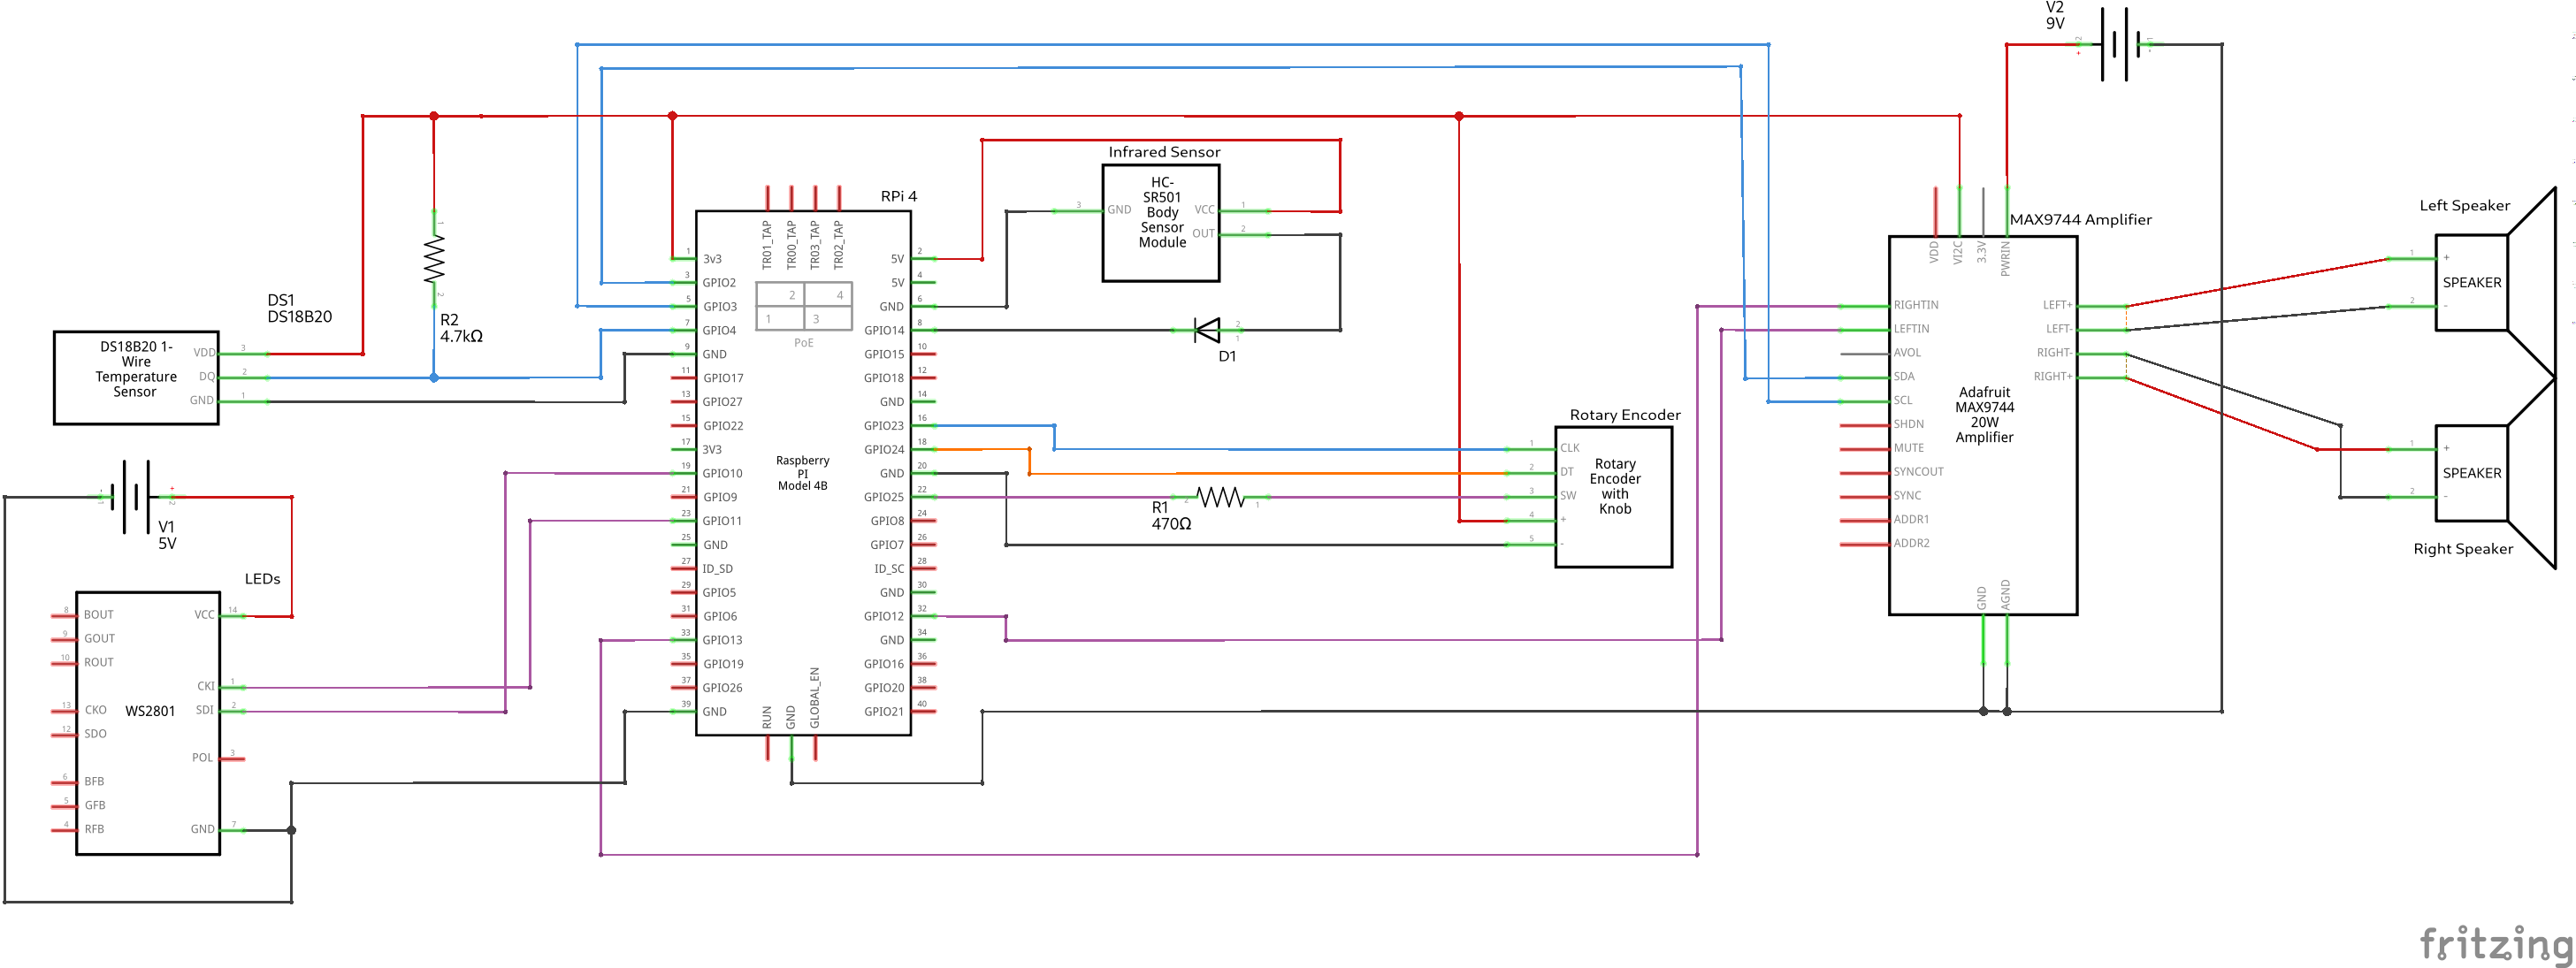Select the V1 5V battery symbol
The width and height of the screenshot is (2576, 968).
click(136, 496)
